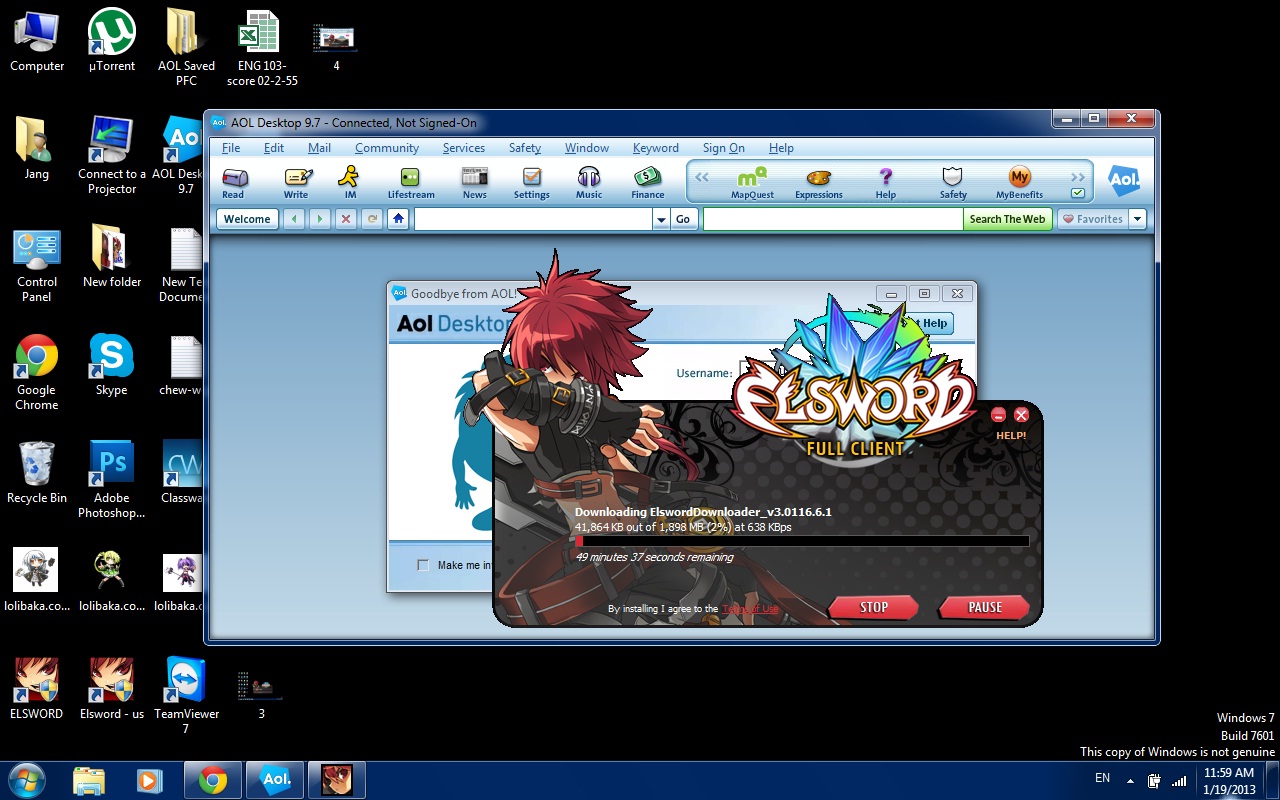This screenshot has width=1280, height=800.
Task: Click the Help question mark toolbar icon
Action: (886, 183)
